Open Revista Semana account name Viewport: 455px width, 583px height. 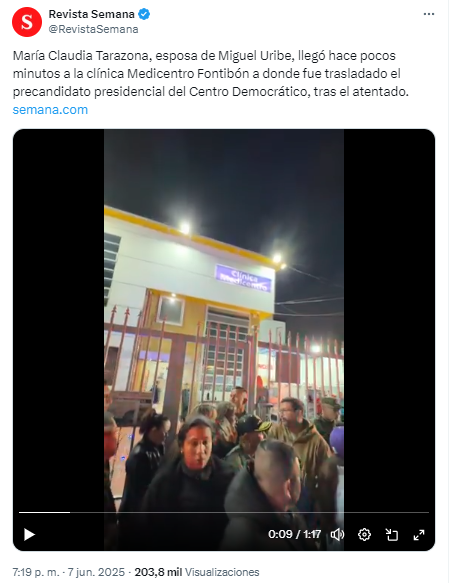click(91, 14)
